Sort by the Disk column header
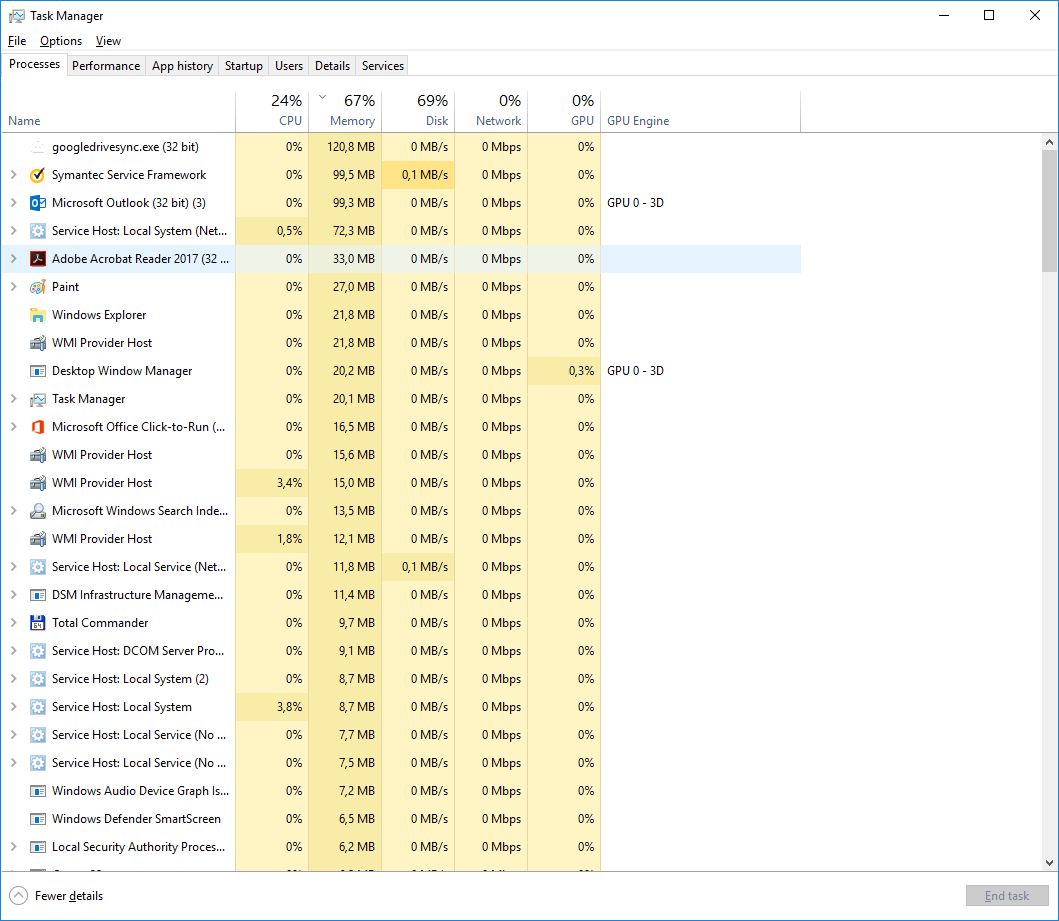 (418, 111)
